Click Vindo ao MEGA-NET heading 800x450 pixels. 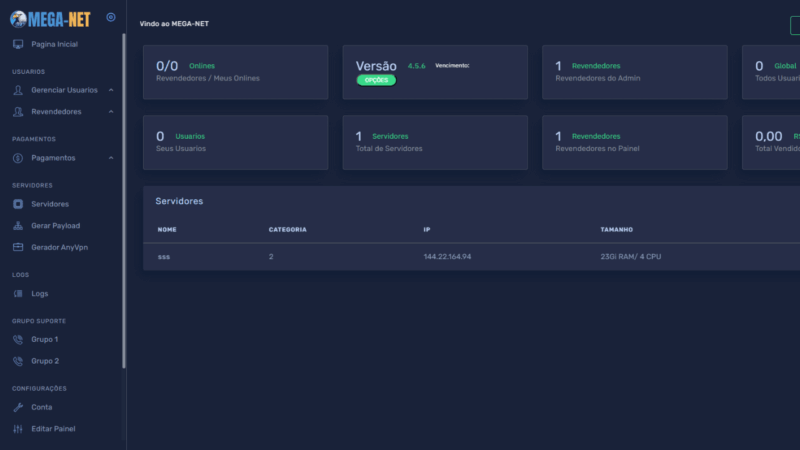174,23
